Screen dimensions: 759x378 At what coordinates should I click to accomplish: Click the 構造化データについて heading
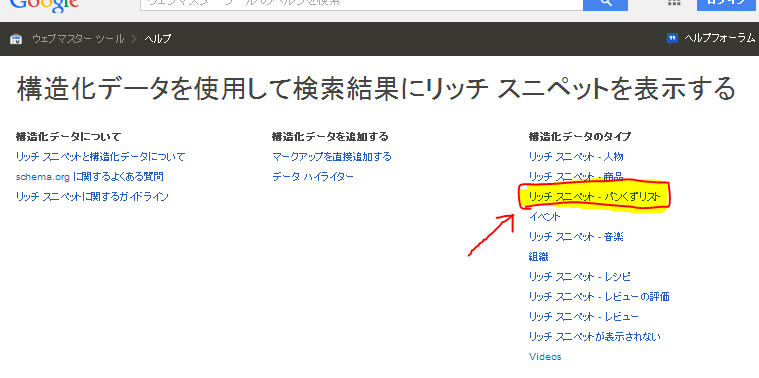coord(68,137)
